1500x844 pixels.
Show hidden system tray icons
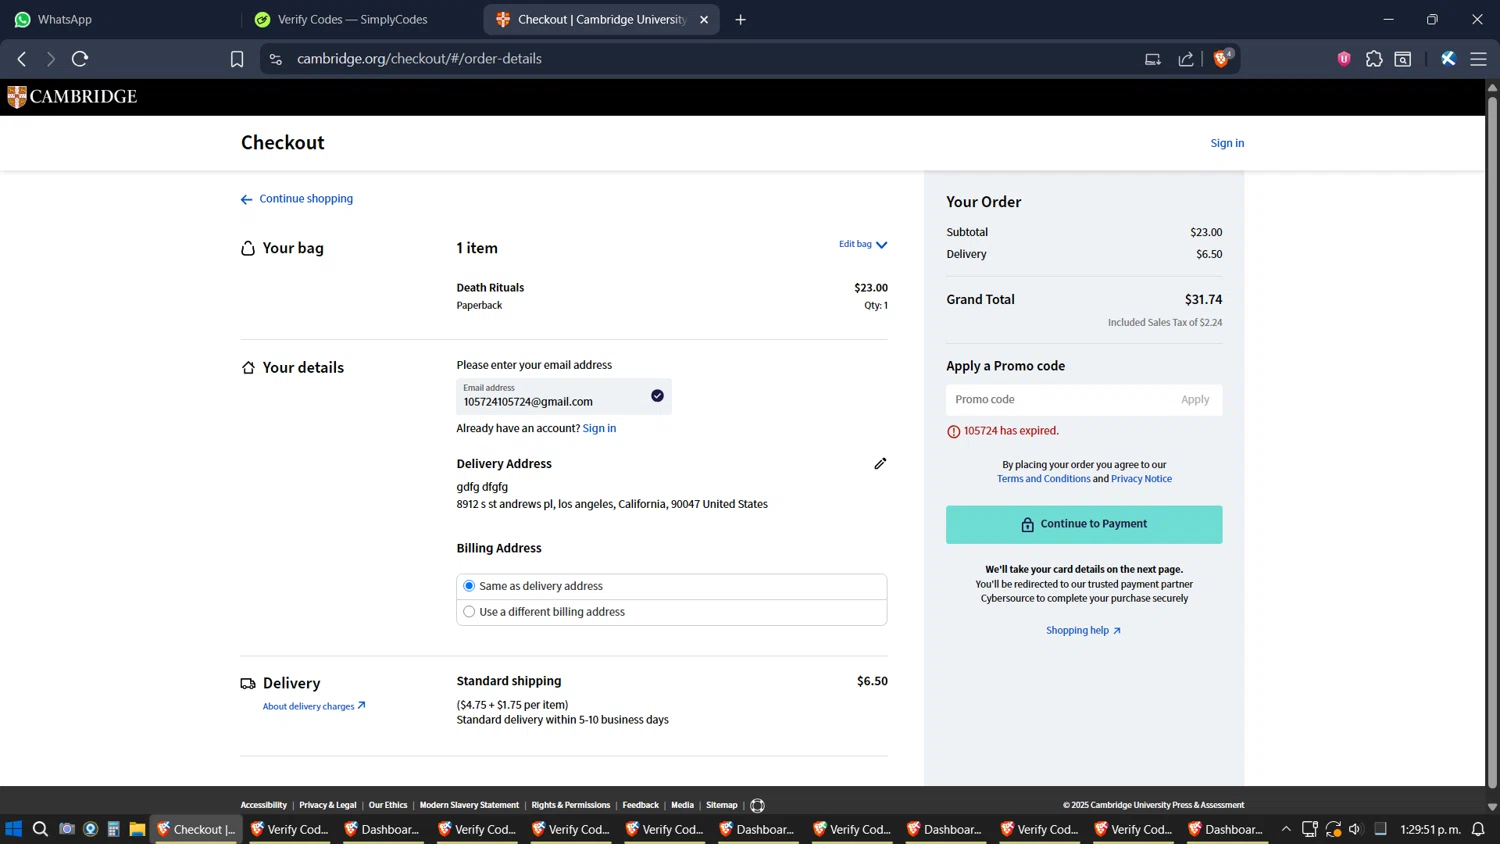[1286, 829]
